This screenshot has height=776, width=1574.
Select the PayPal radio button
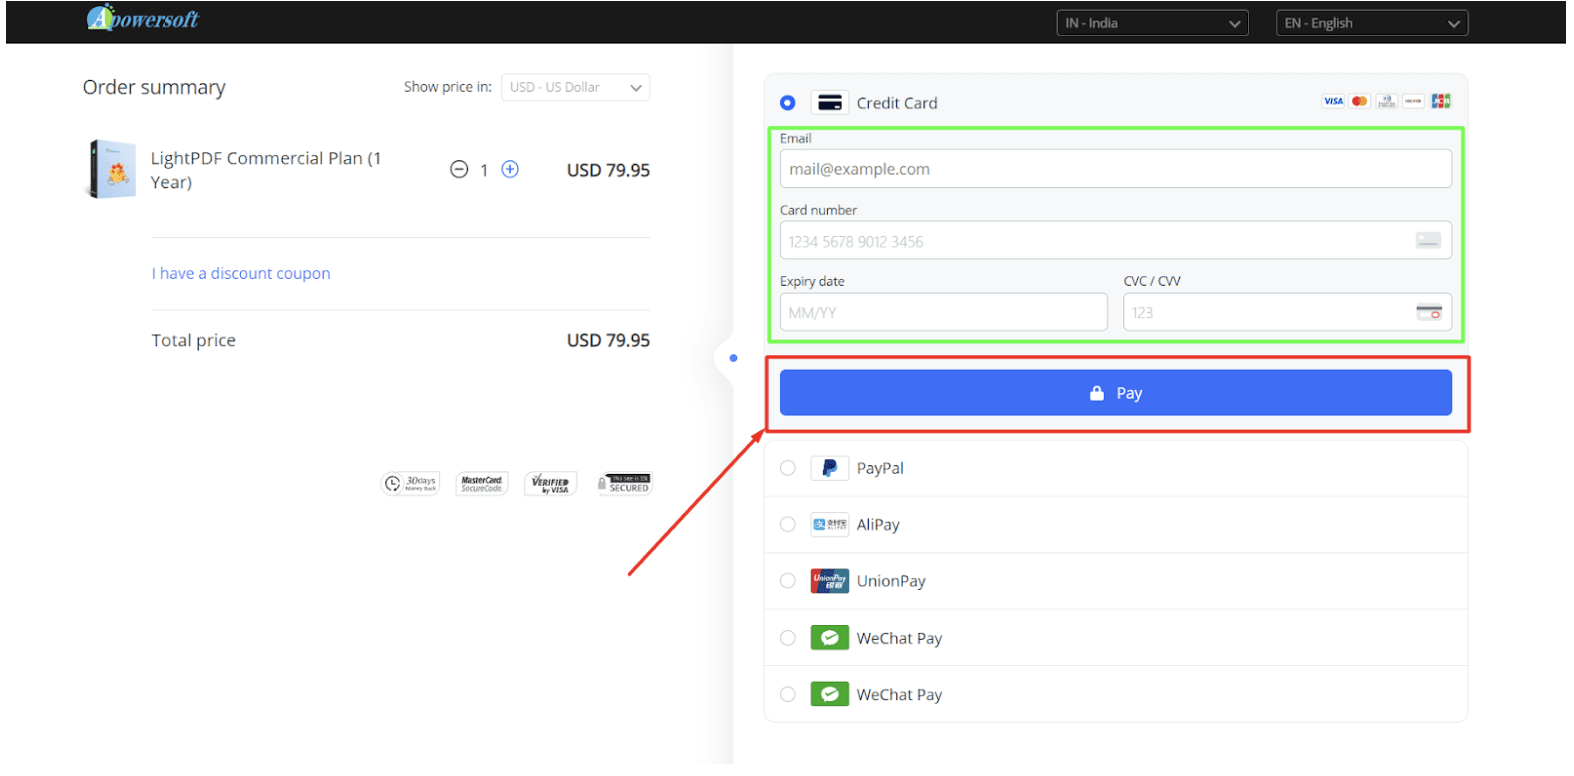click(788, 468)
